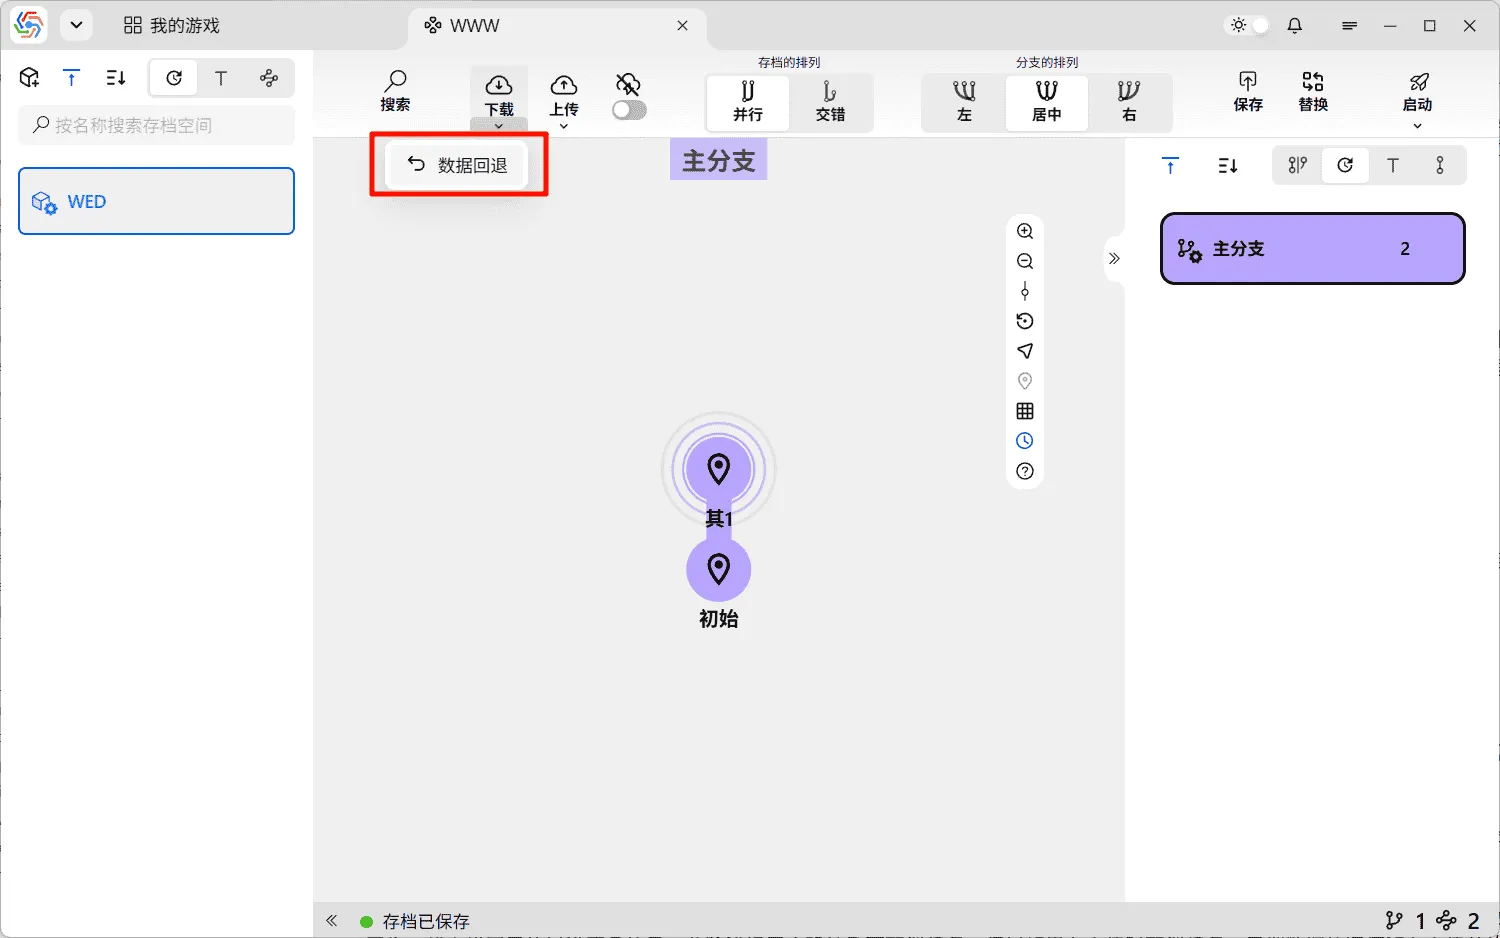
Task: Click the history reset icon on canvas toolbar
Action: pos(1024,321)
